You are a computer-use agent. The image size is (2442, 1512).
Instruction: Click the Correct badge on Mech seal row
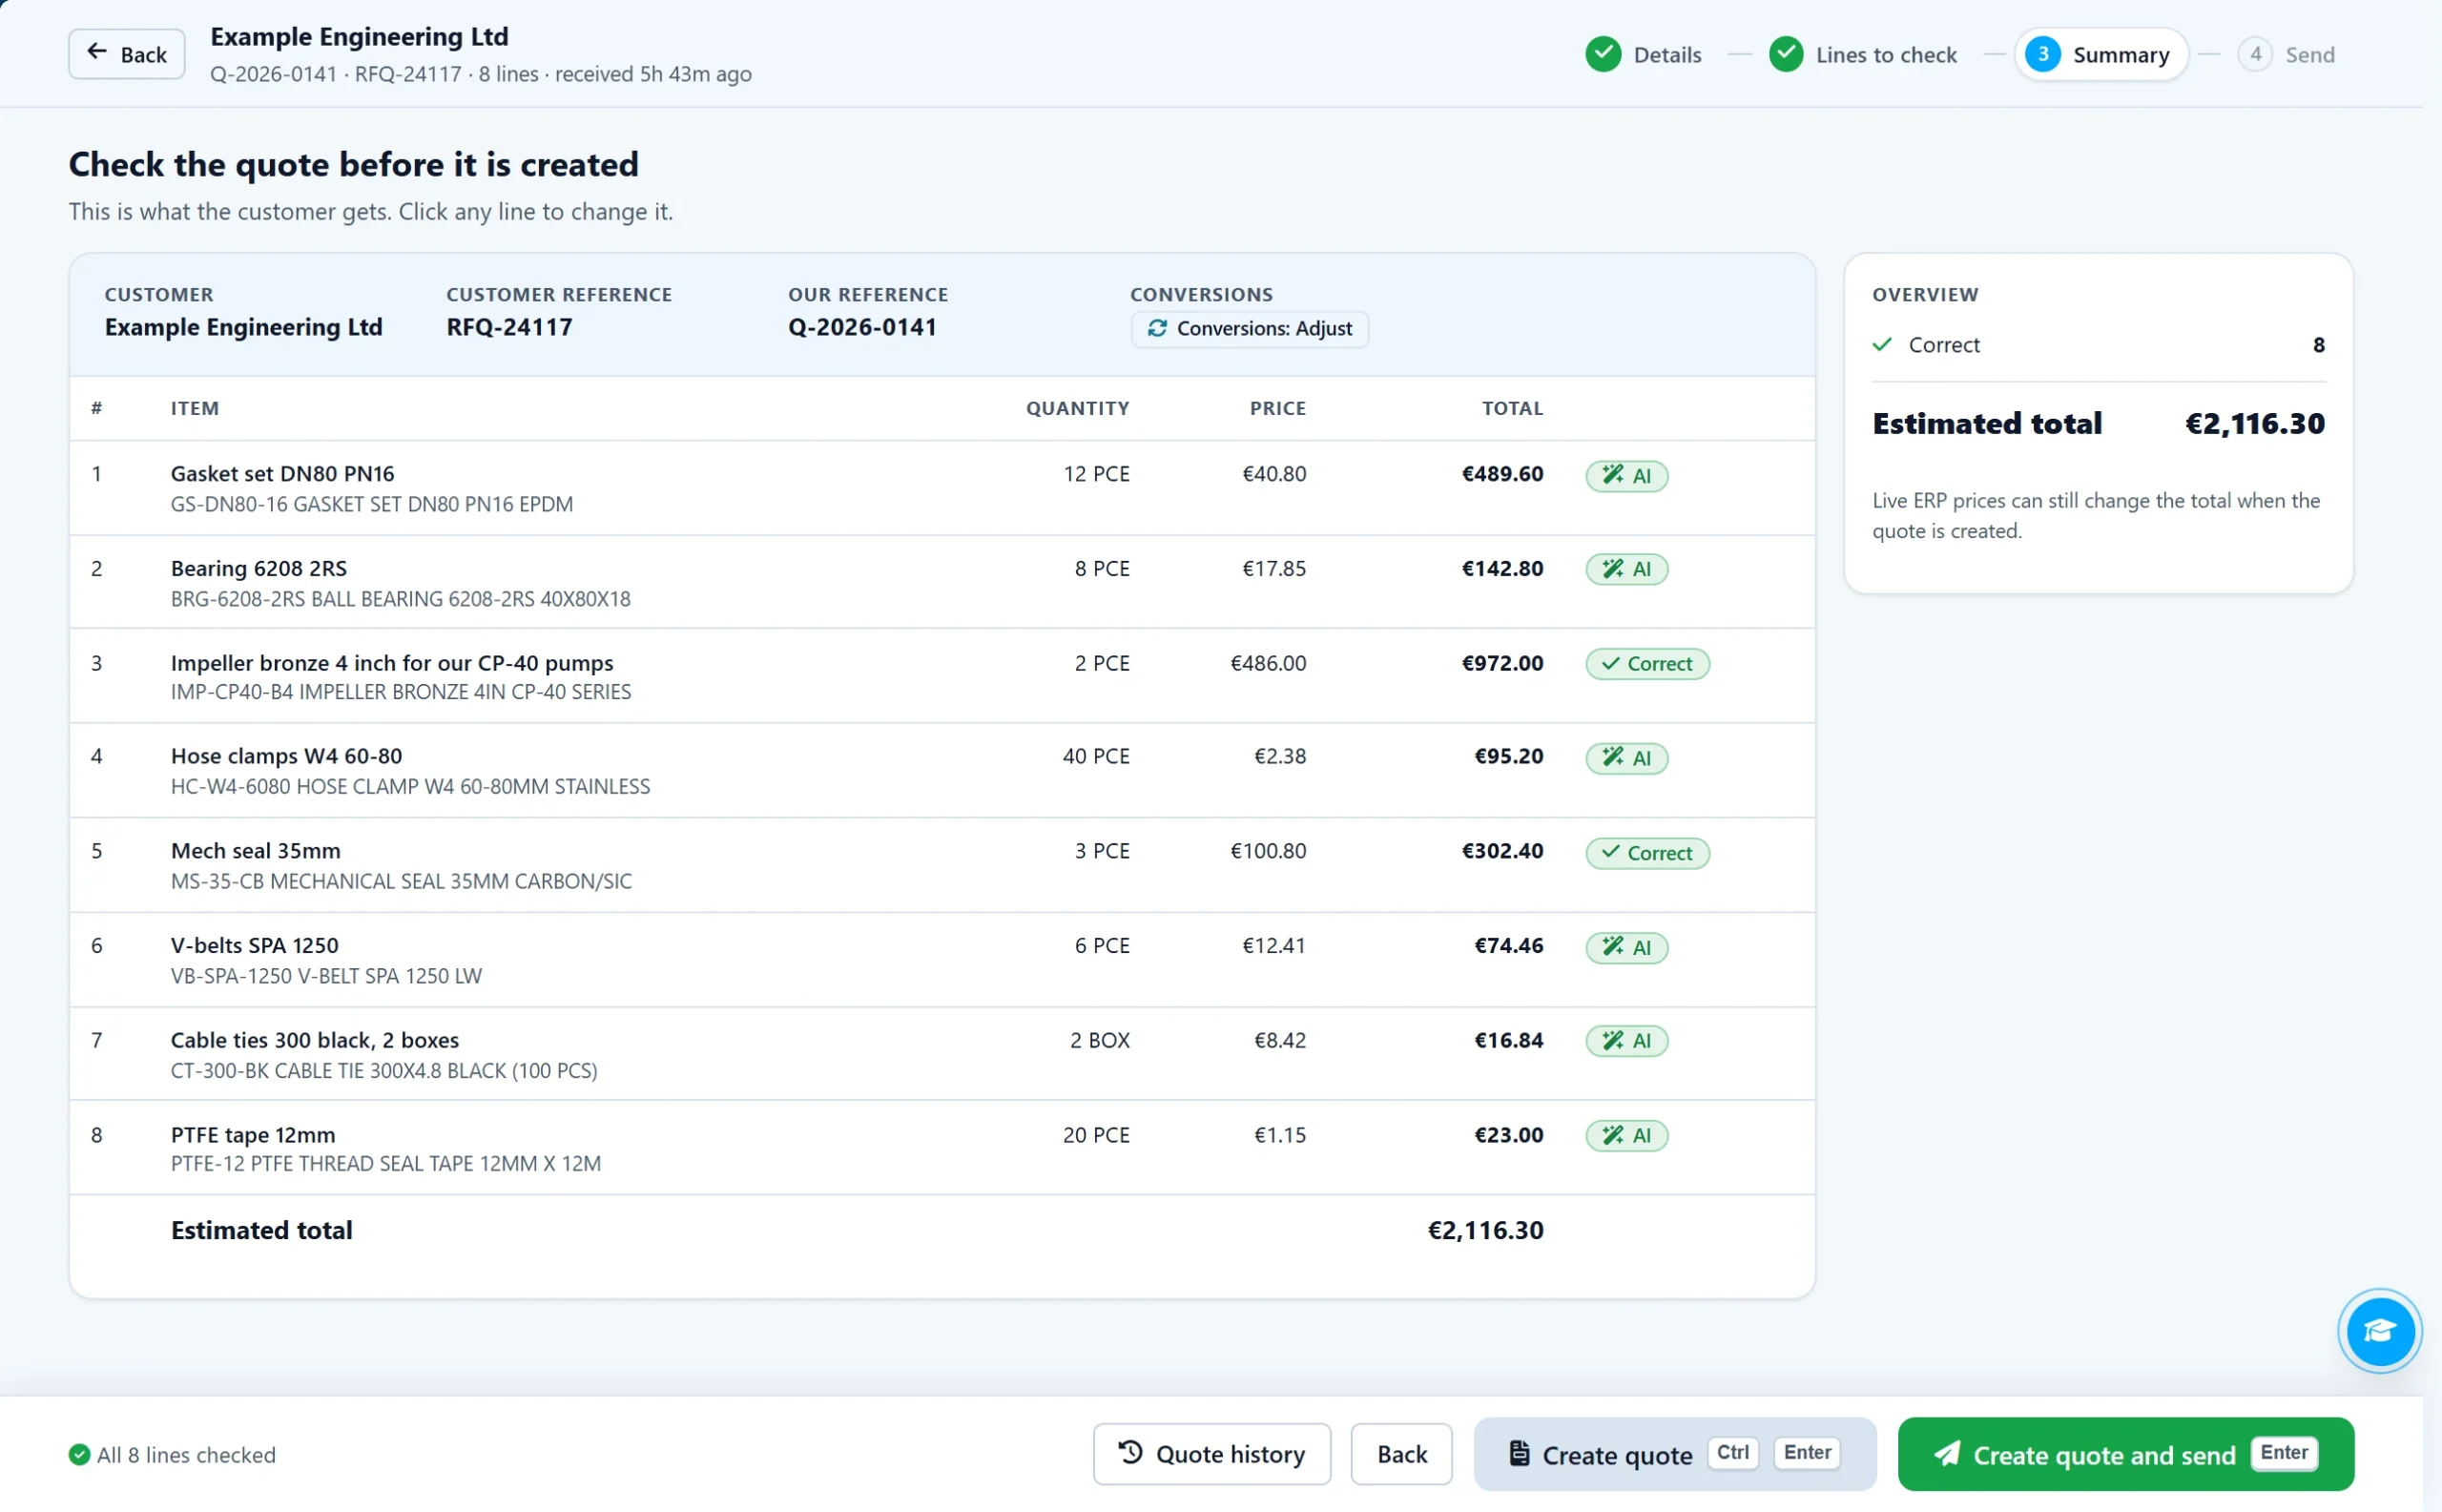click(x=1647, y=853)
